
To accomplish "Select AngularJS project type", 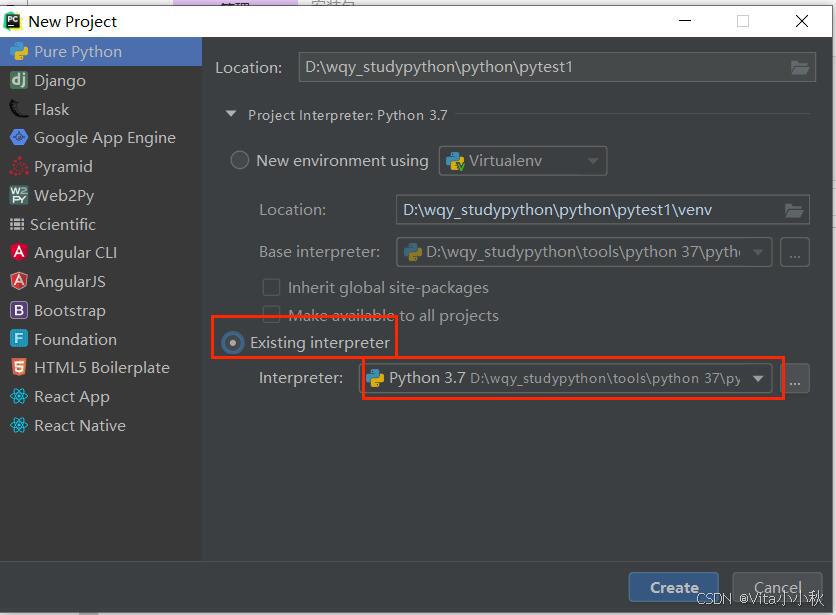I will click(101, 281).
